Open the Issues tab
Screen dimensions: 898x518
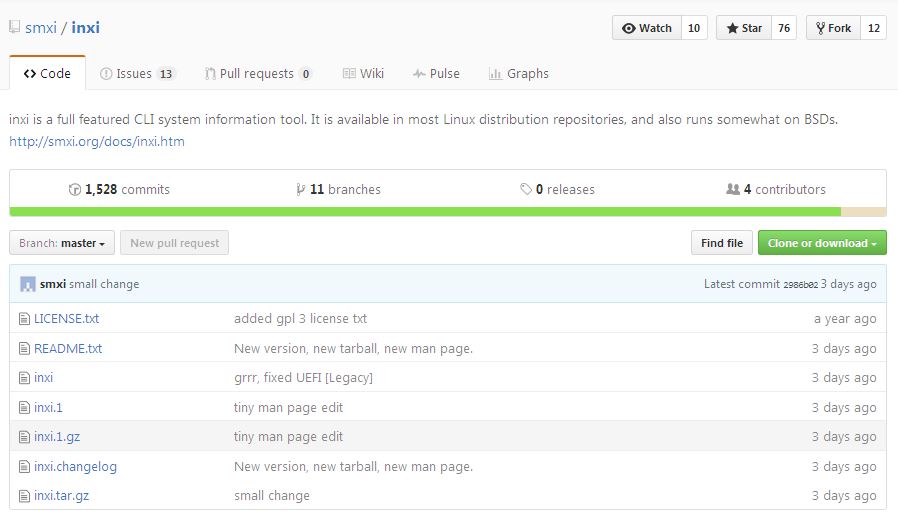pyautogui.click(x=137, y=73)
